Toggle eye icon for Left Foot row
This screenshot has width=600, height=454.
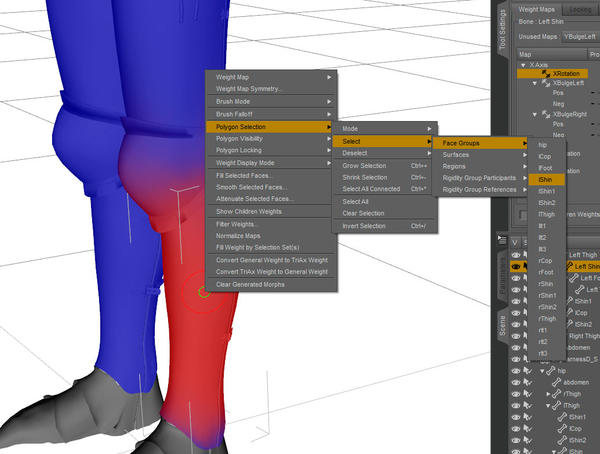tap(516, 278)
